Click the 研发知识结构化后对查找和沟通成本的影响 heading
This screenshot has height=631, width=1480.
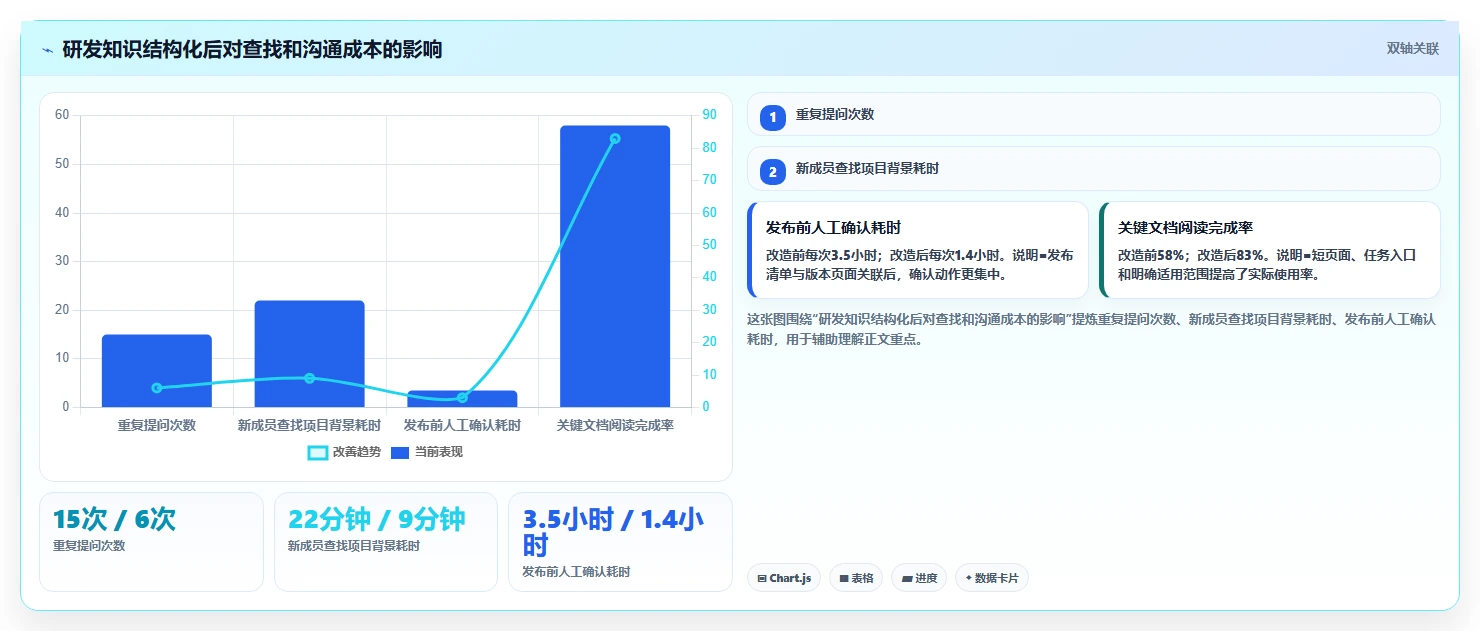(252, 50)
